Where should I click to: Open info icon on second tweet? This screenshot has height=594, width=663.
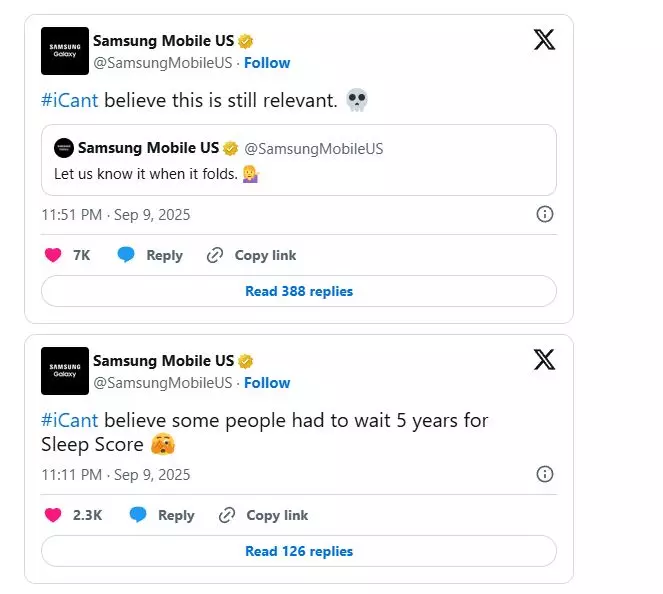[545, 474]
